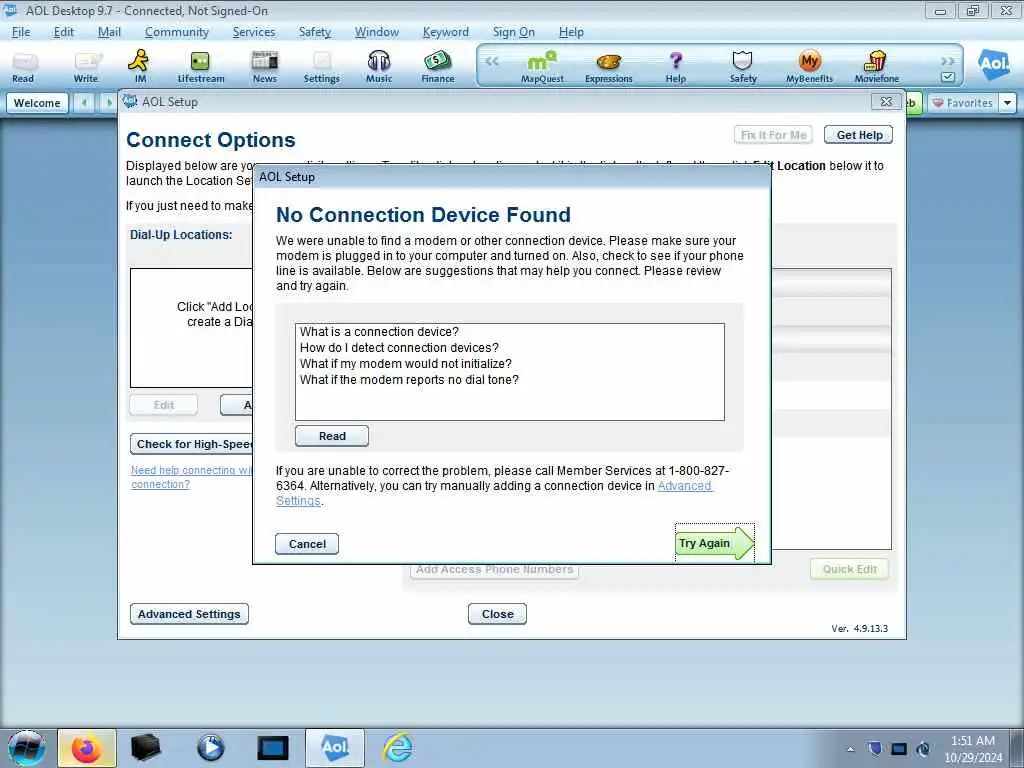Open the News toolbar icon

pyautogui.click(x=264, y=67)
